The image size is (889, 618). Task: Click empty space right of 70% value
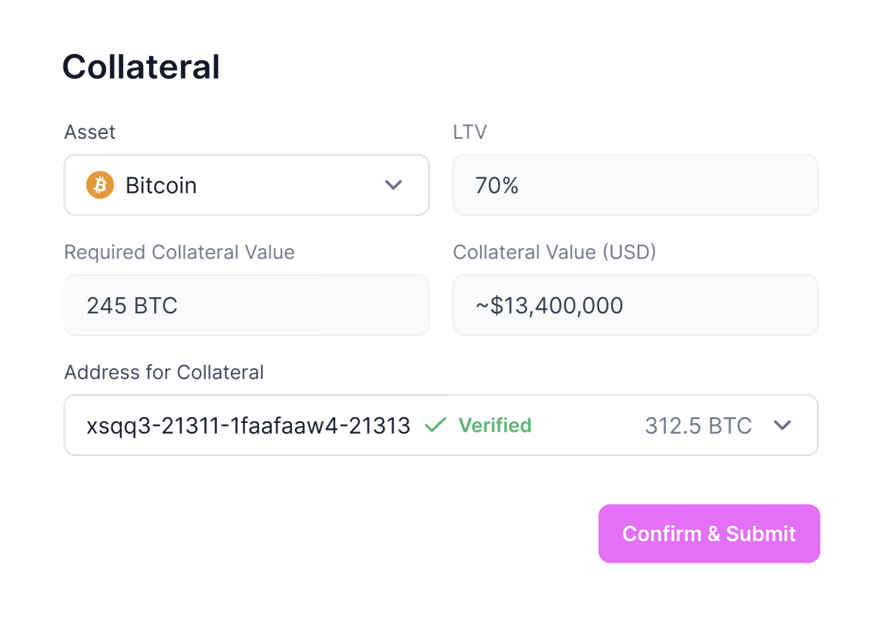tap(680, 186)
